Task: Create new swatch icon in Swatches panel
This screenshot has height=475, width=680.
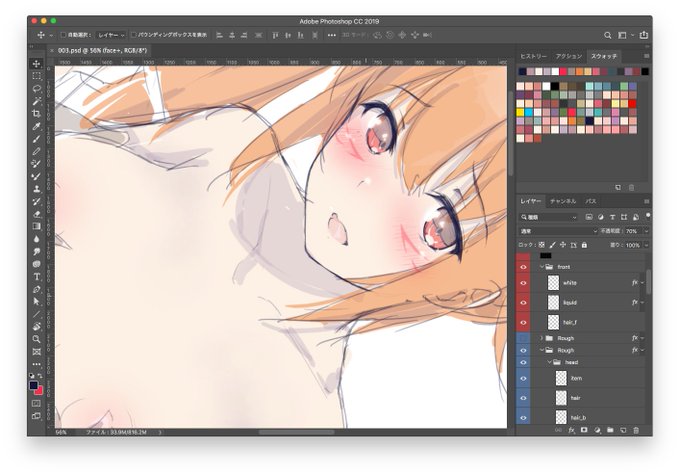Action: 618,187
